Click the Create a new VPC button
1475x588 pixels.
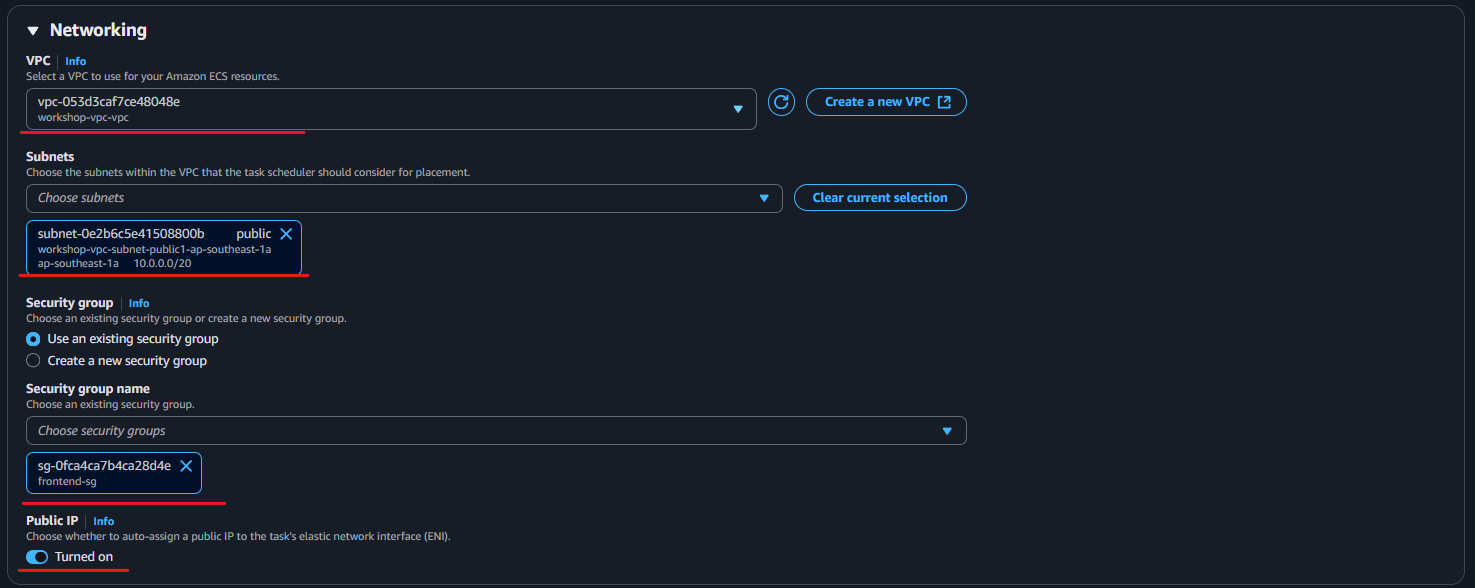[886, 101]
